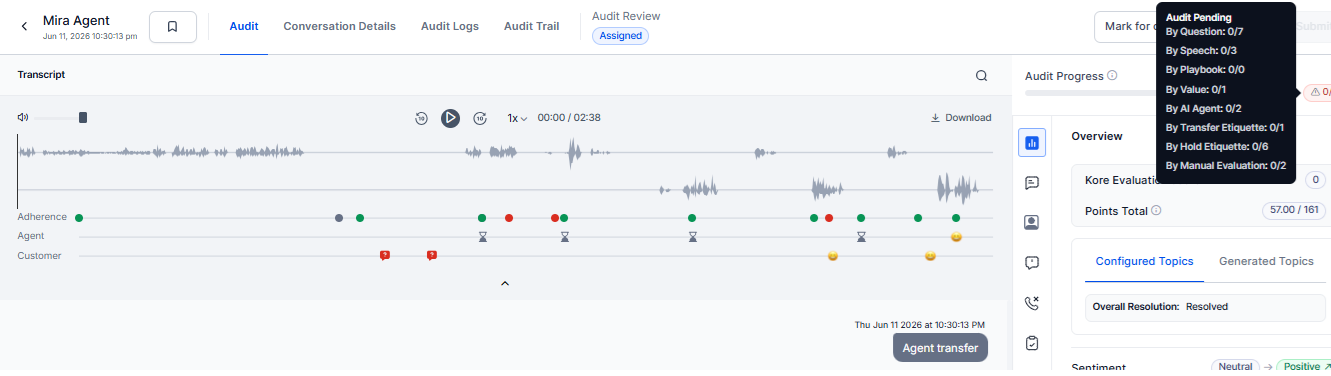This screenshot has width=1331, height=376.
Task: Open the Audit Trail tab
Action: pyautogui.click(x=531, y=27)
